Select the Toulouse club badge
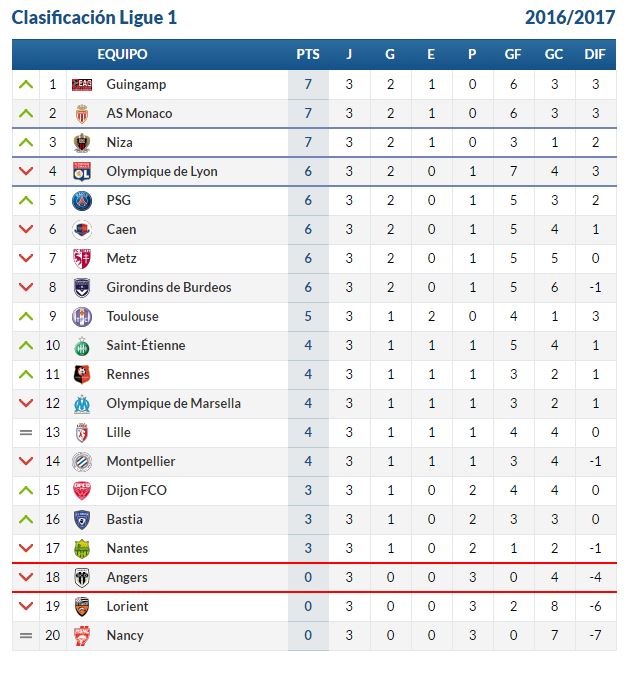This screenshot has height=674, width=634. tap(82, 317)
